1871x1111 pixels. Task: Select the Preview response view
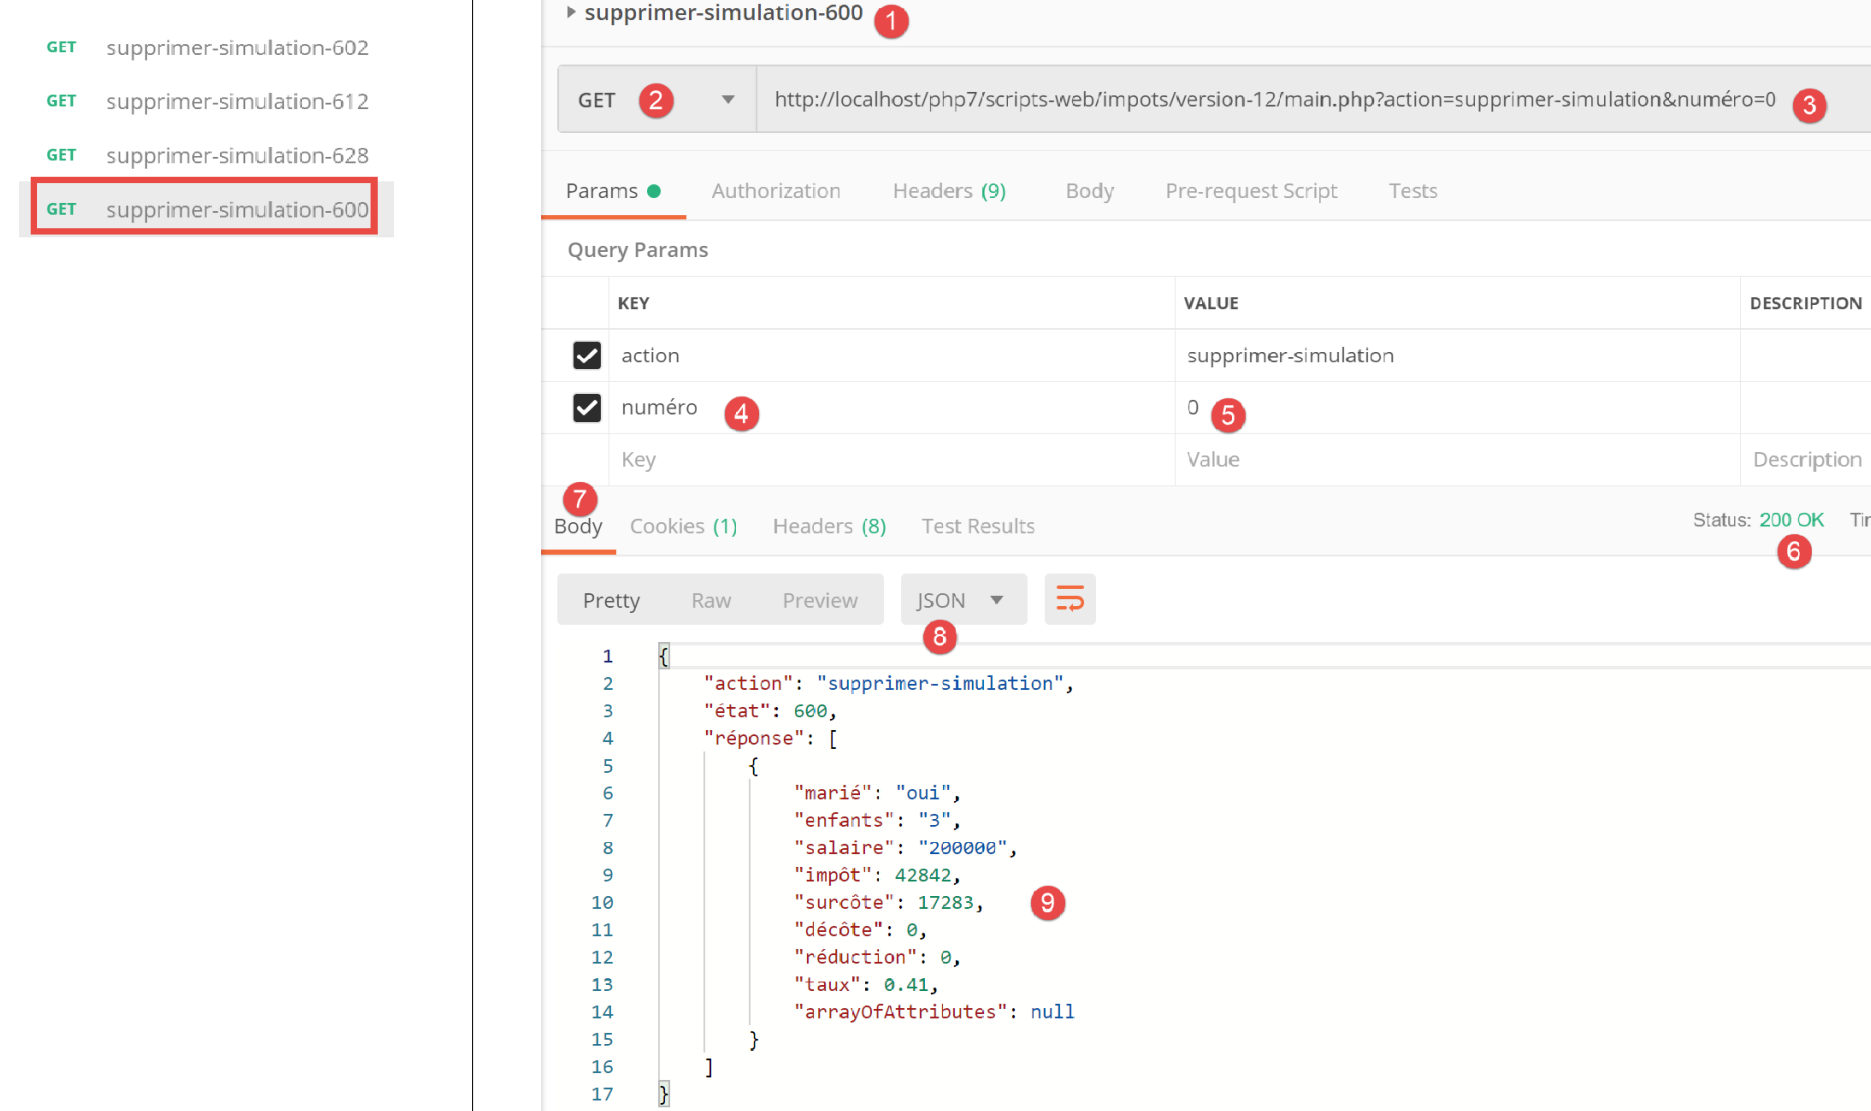(819, 600)
